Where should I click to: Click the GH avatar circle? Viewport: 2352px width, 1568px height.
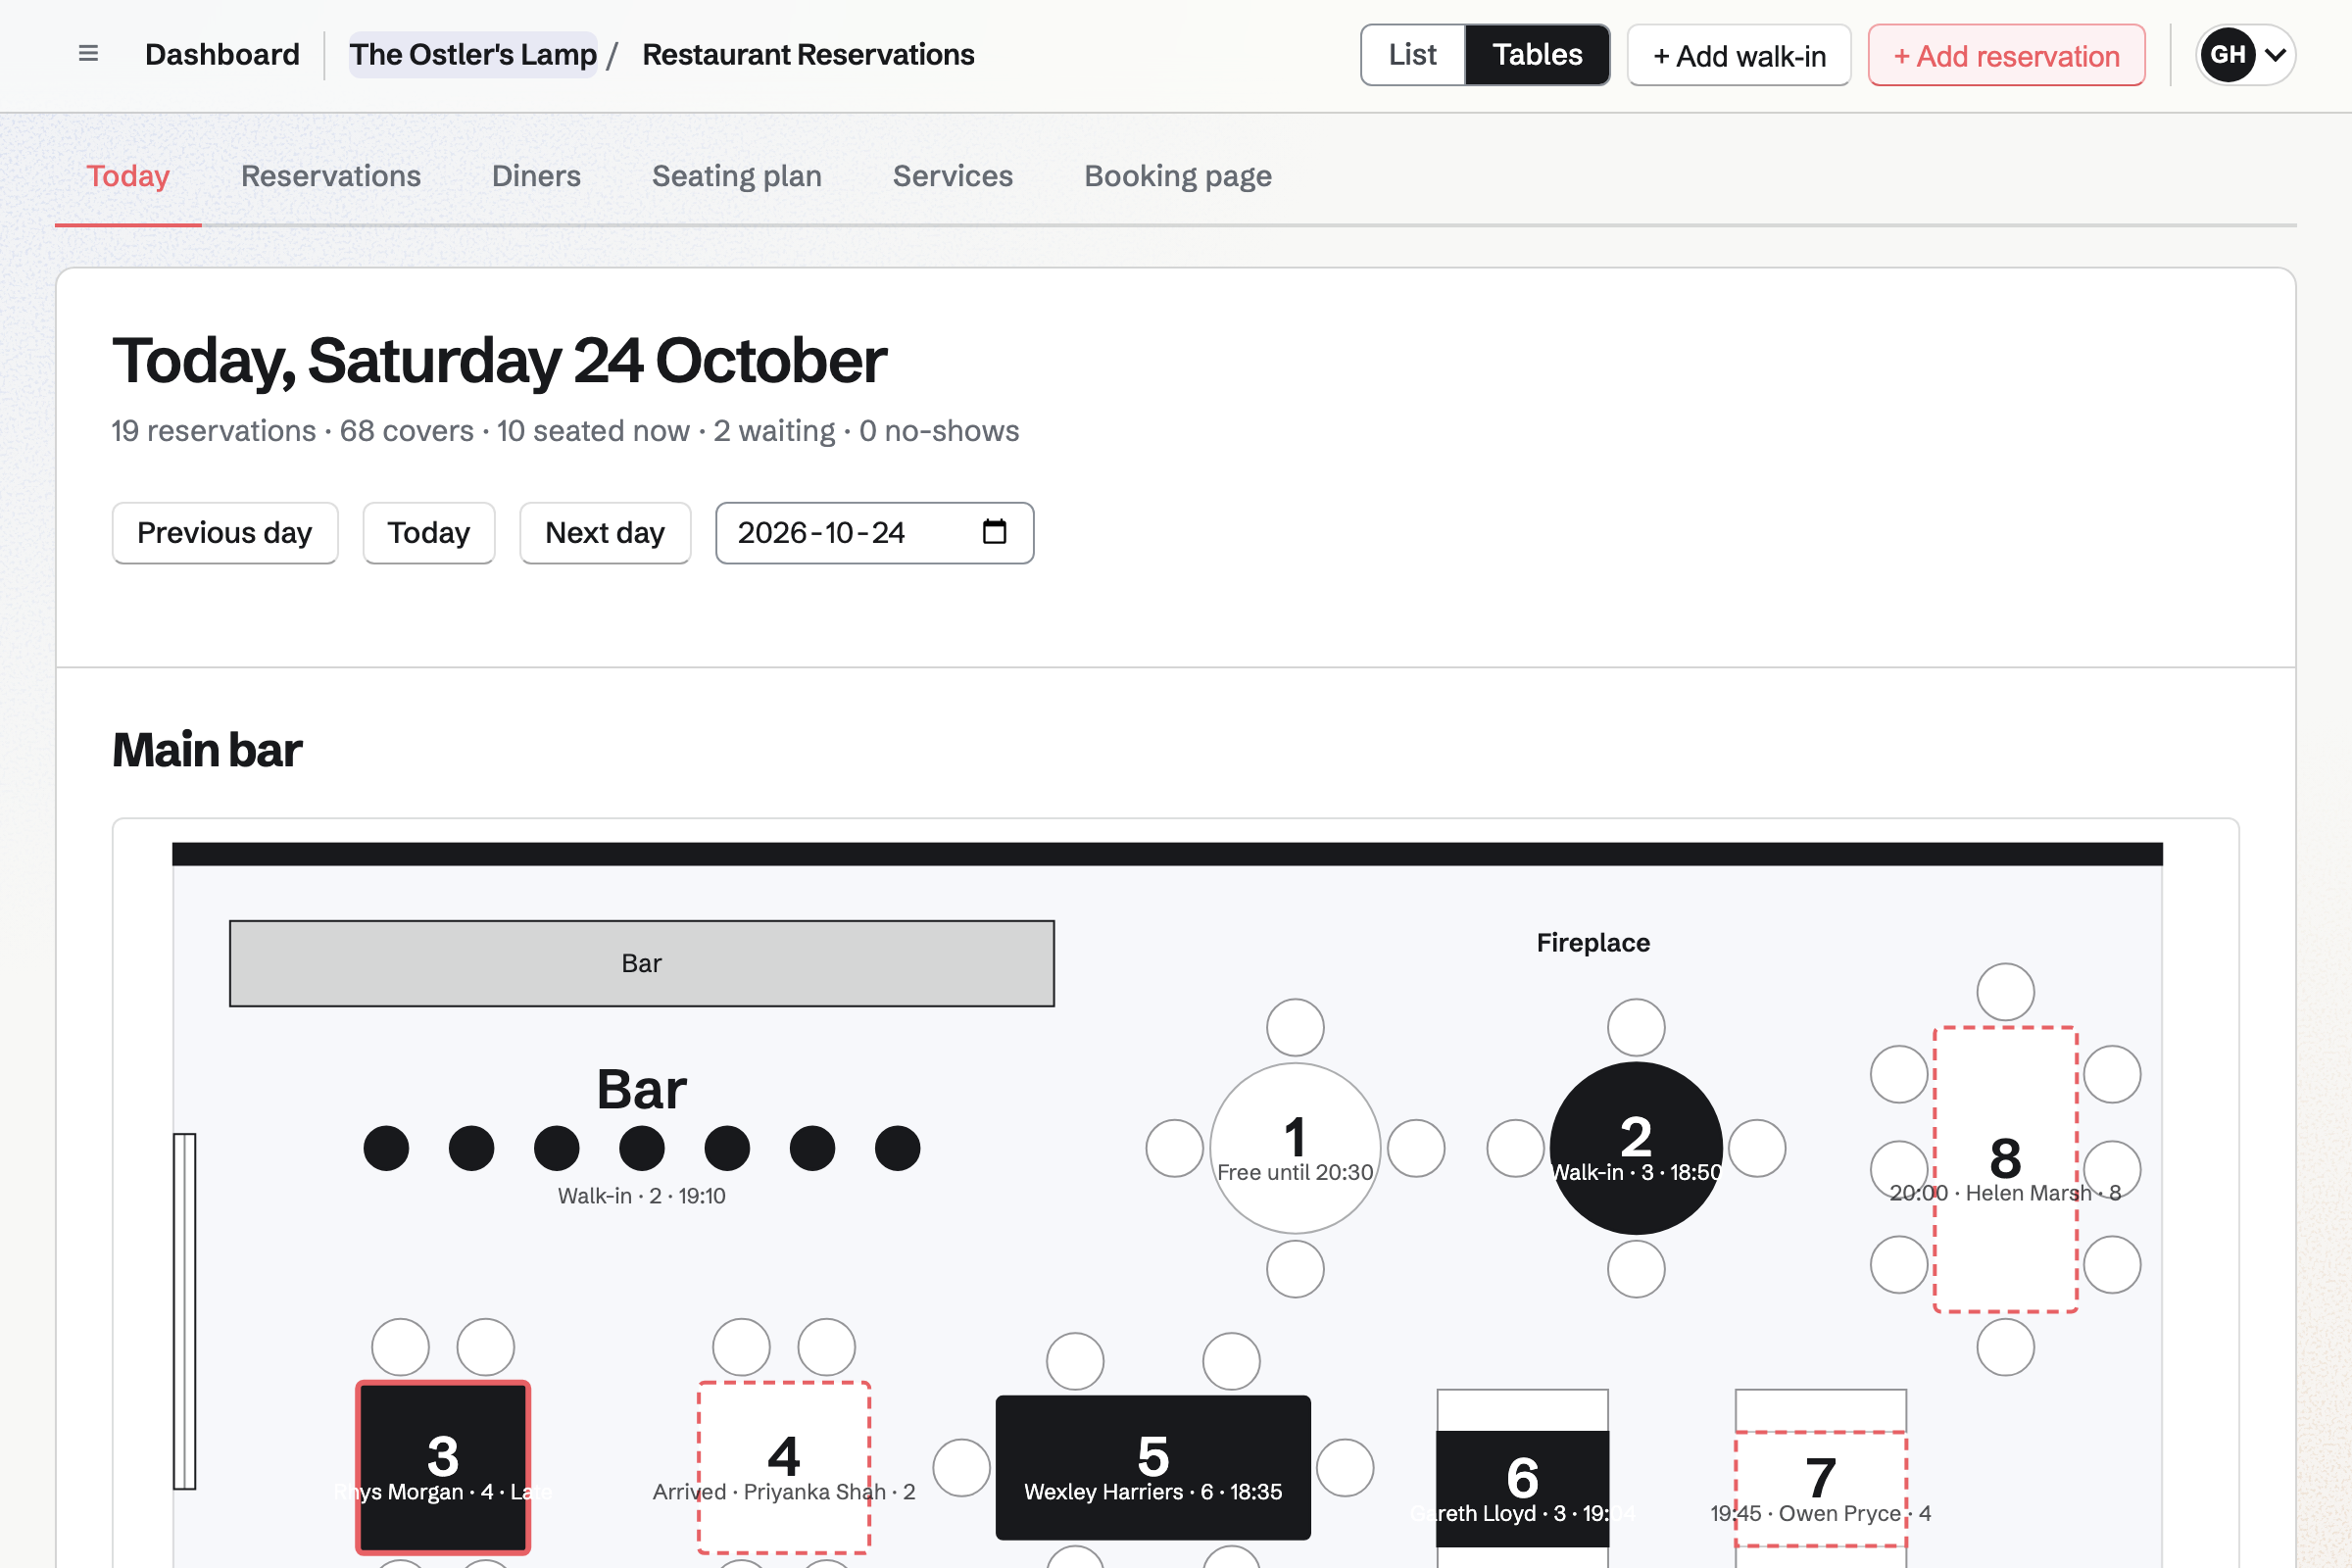point(2228,55)
